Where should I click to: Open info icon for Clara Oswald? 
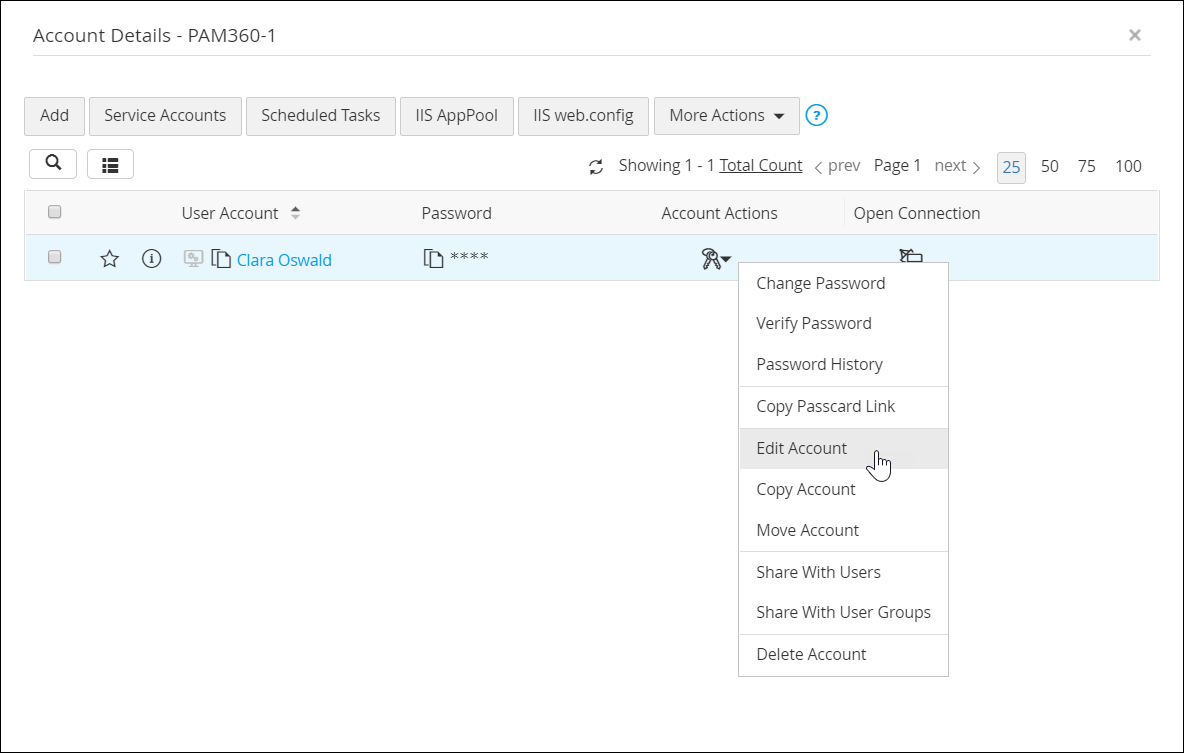coord(151,259)
